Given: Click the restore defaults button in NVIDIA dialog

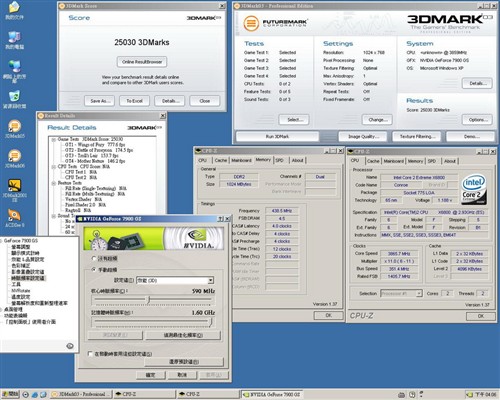Looking at the screenshot, I should 184,361.
